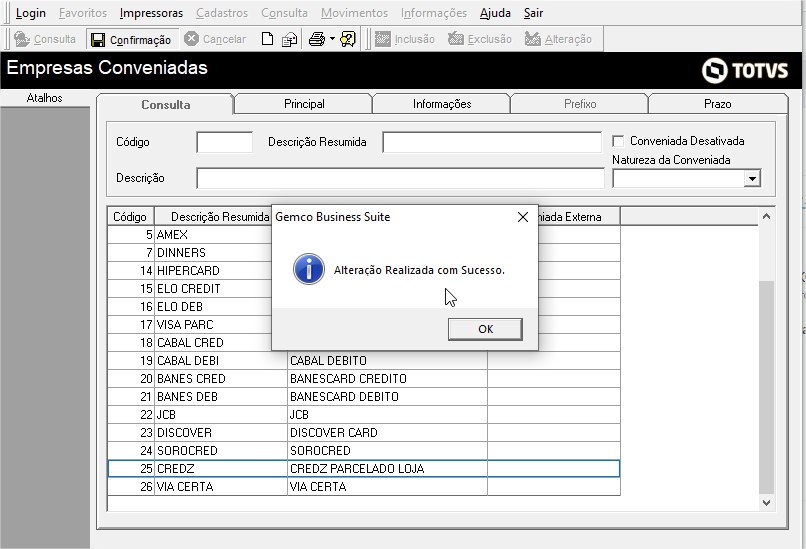The height and width of the screenshot is (549, 806).
Task: Open the Favoritos menu
Action: click(x=83, y=13)
